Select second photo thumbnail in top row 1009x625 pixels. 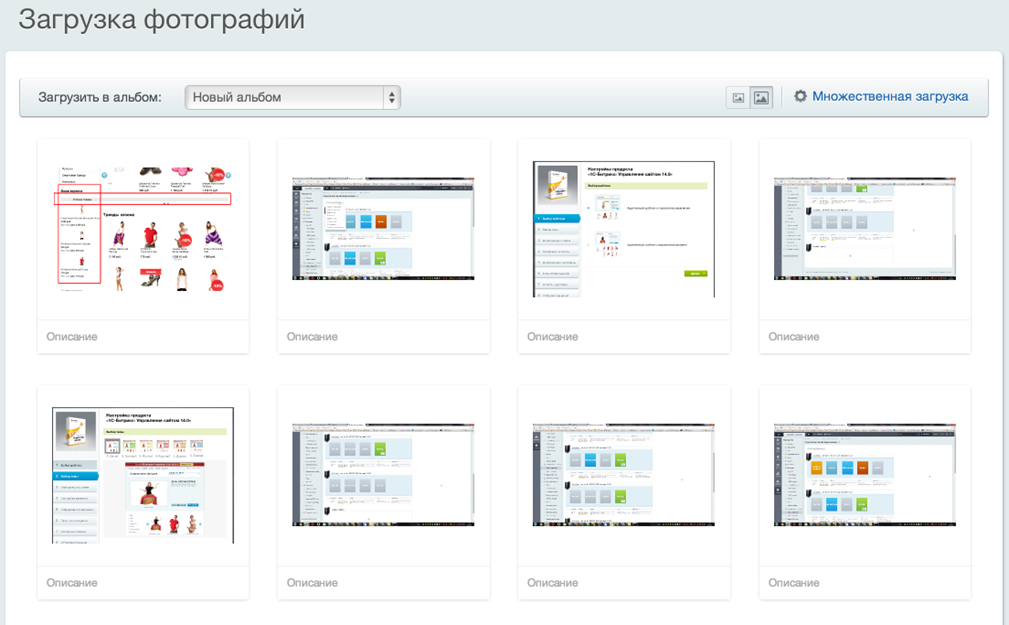pos(384,228)
